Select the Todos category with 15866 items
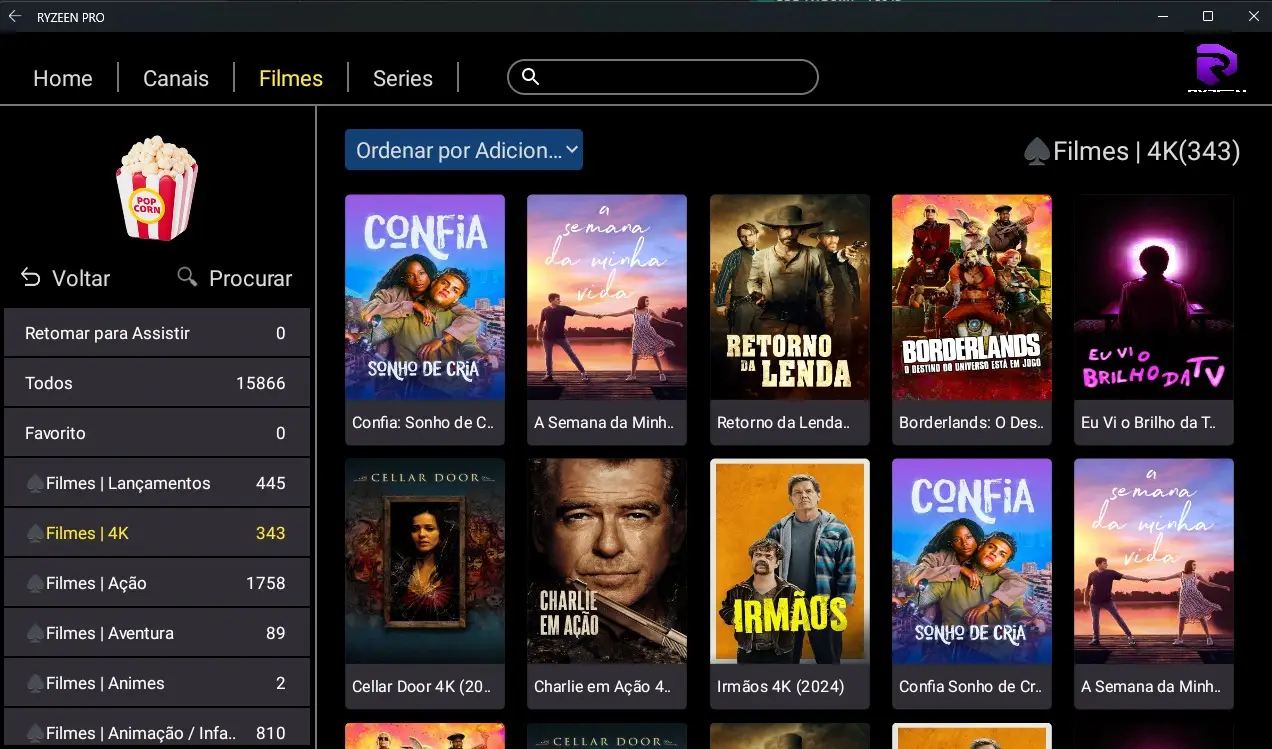The image size is (1272, 749). point(157,383)
